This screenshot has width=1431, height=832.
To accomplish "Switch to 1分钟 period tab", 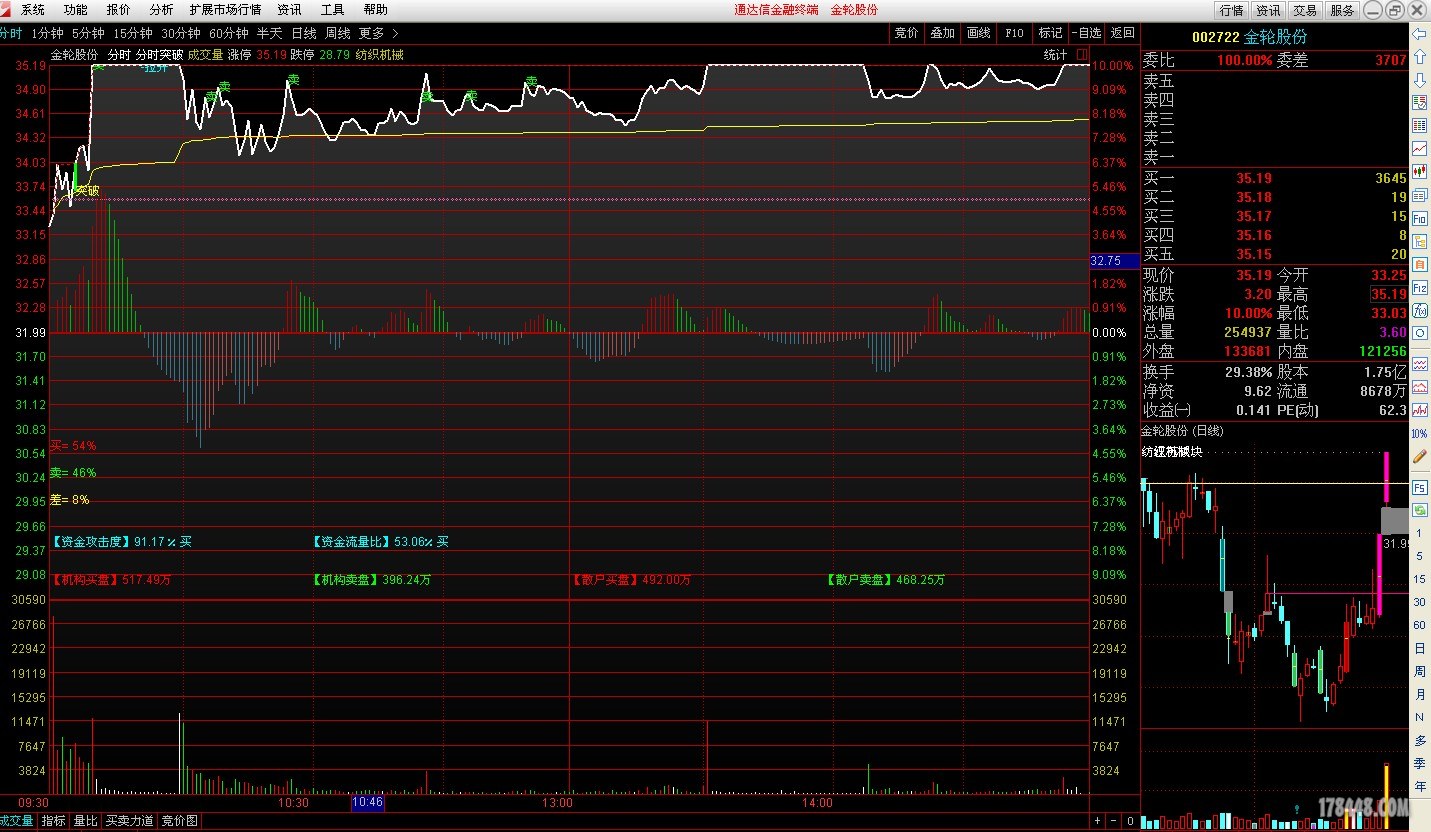I will [x=47, y=33].
